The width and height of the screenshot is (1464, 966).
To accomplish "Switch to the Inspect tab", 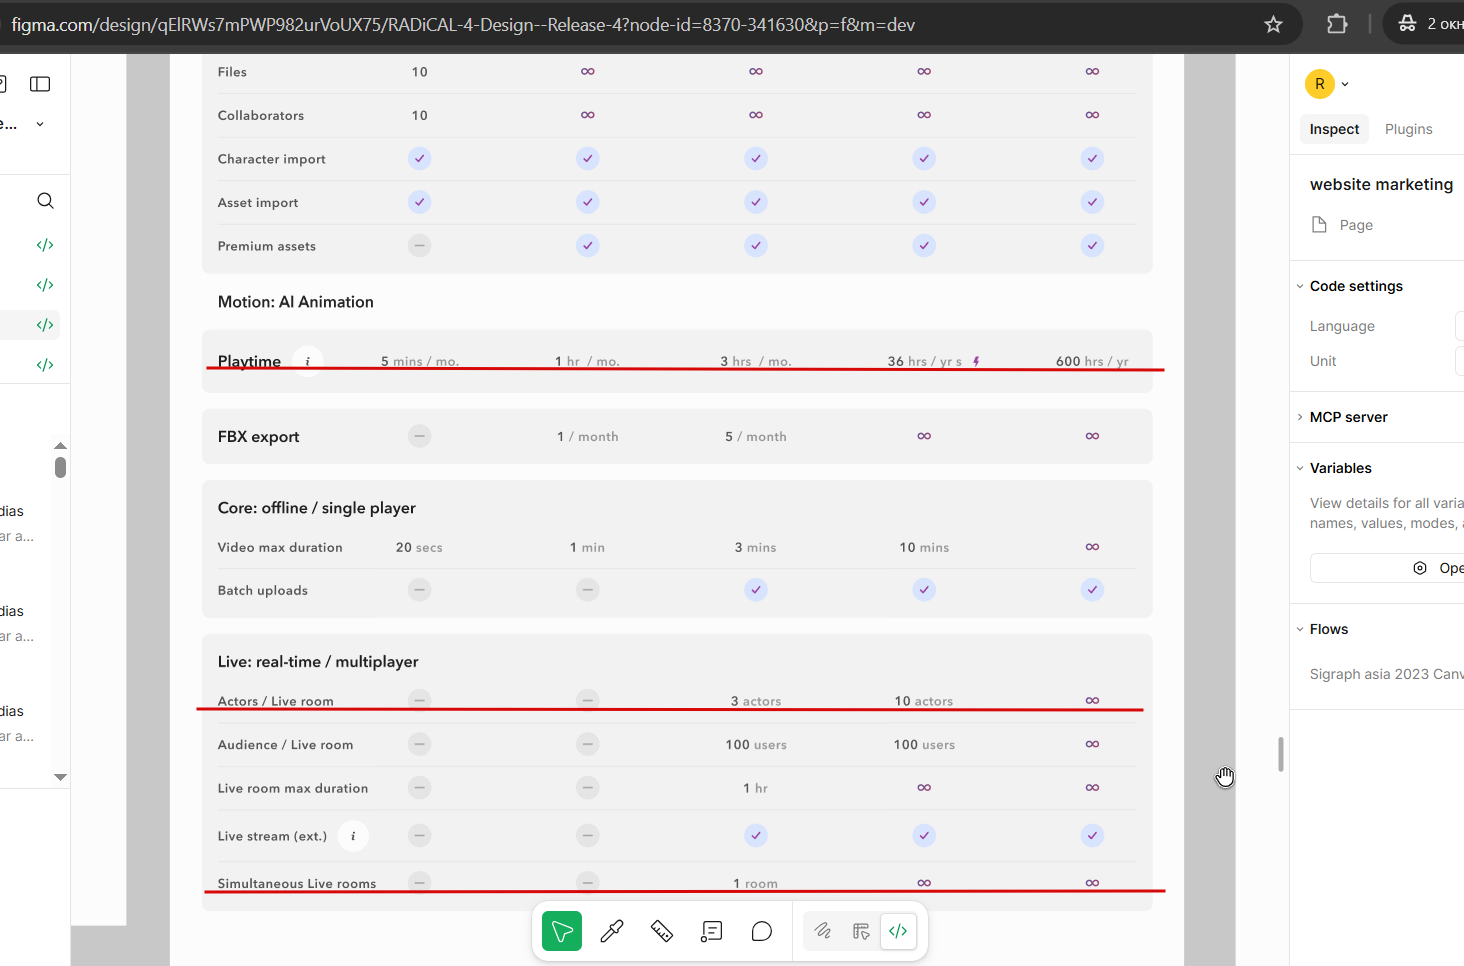I will 1334,129.
